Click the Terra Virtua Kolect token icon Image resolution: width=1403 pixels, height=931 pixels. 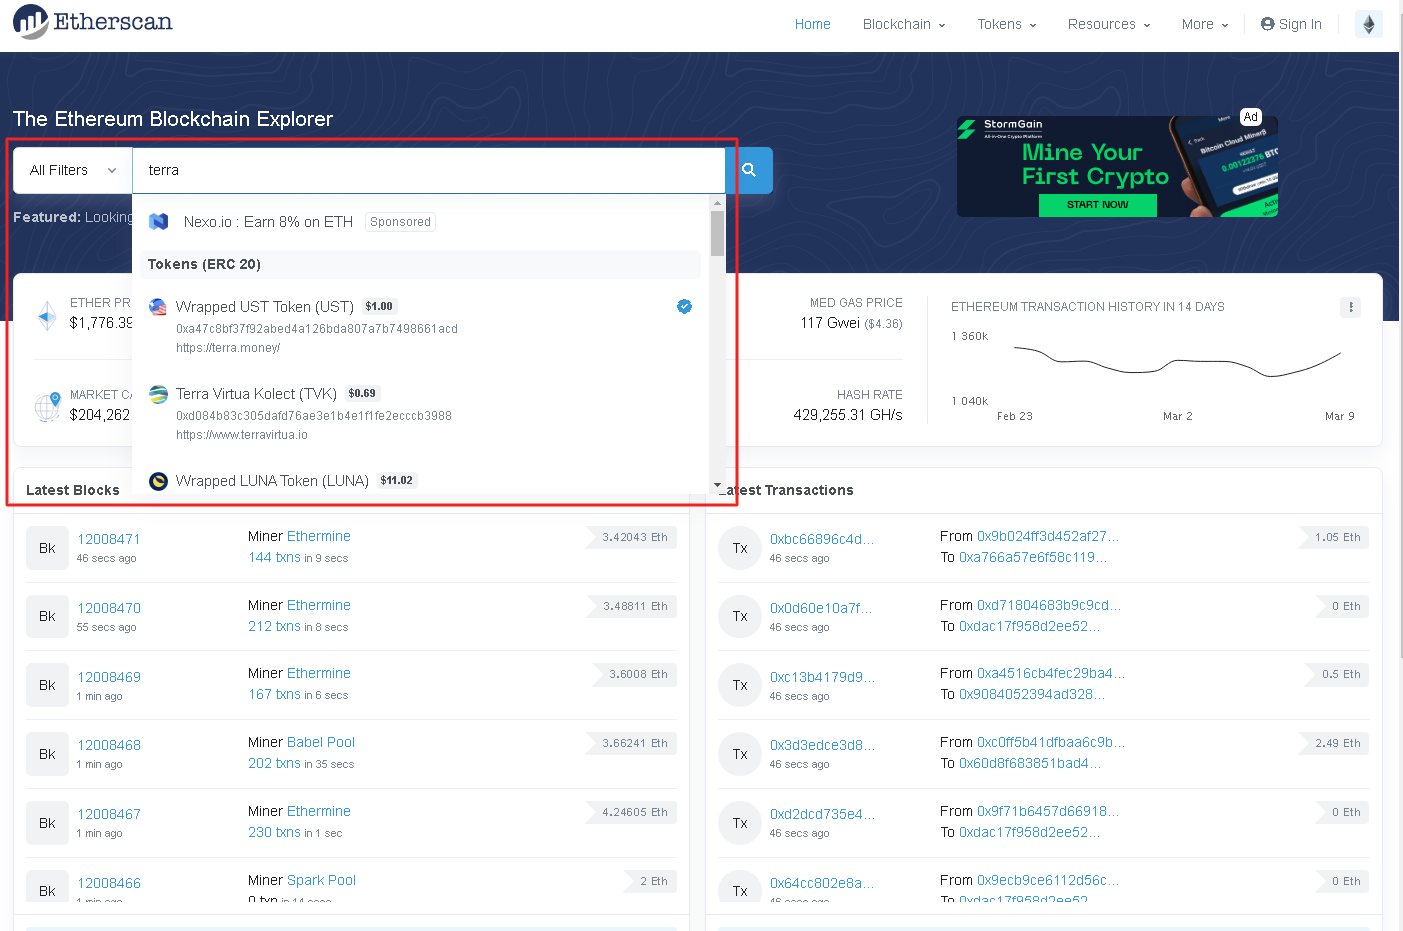[158, 394]
